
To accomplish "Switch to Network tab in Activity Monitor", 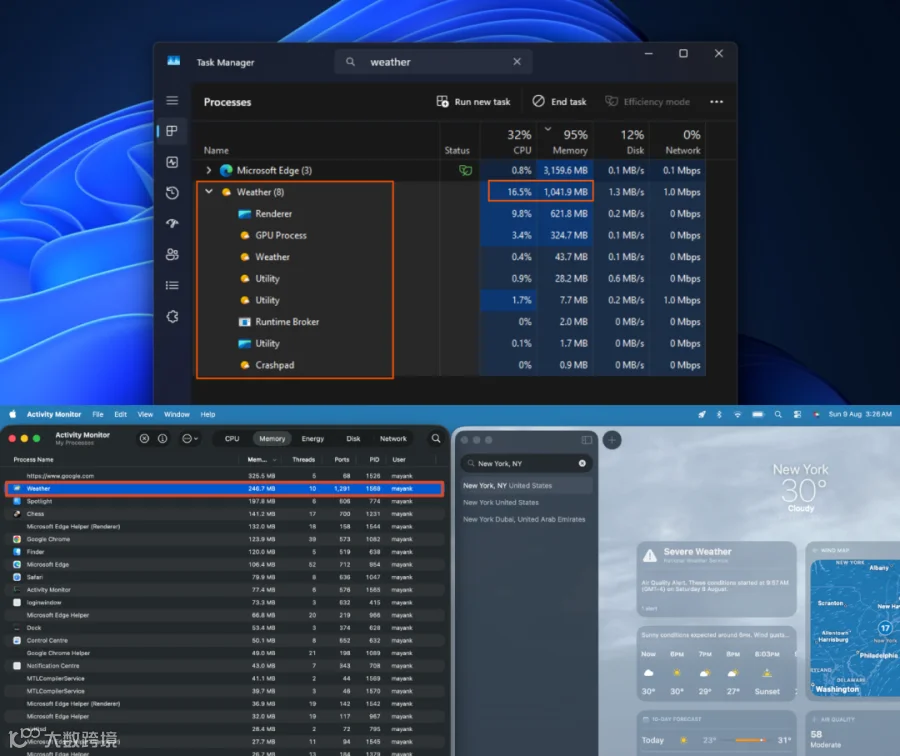I will (393, 439).
